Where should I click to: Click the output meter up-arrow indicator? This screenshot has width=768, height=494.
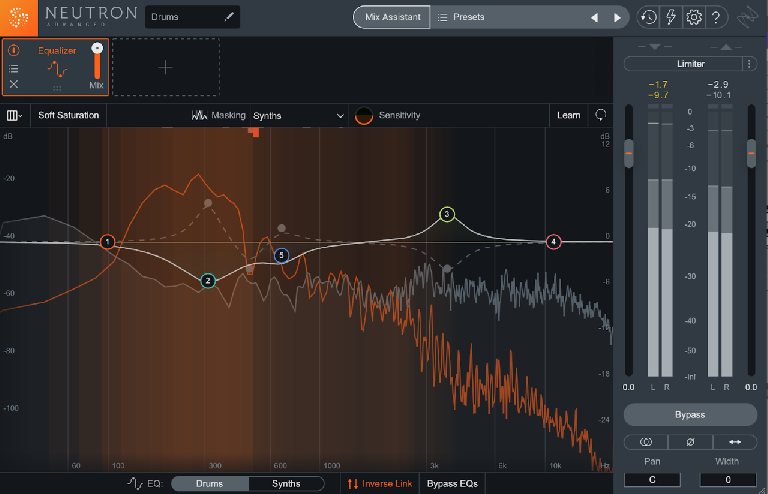(726, 47)
